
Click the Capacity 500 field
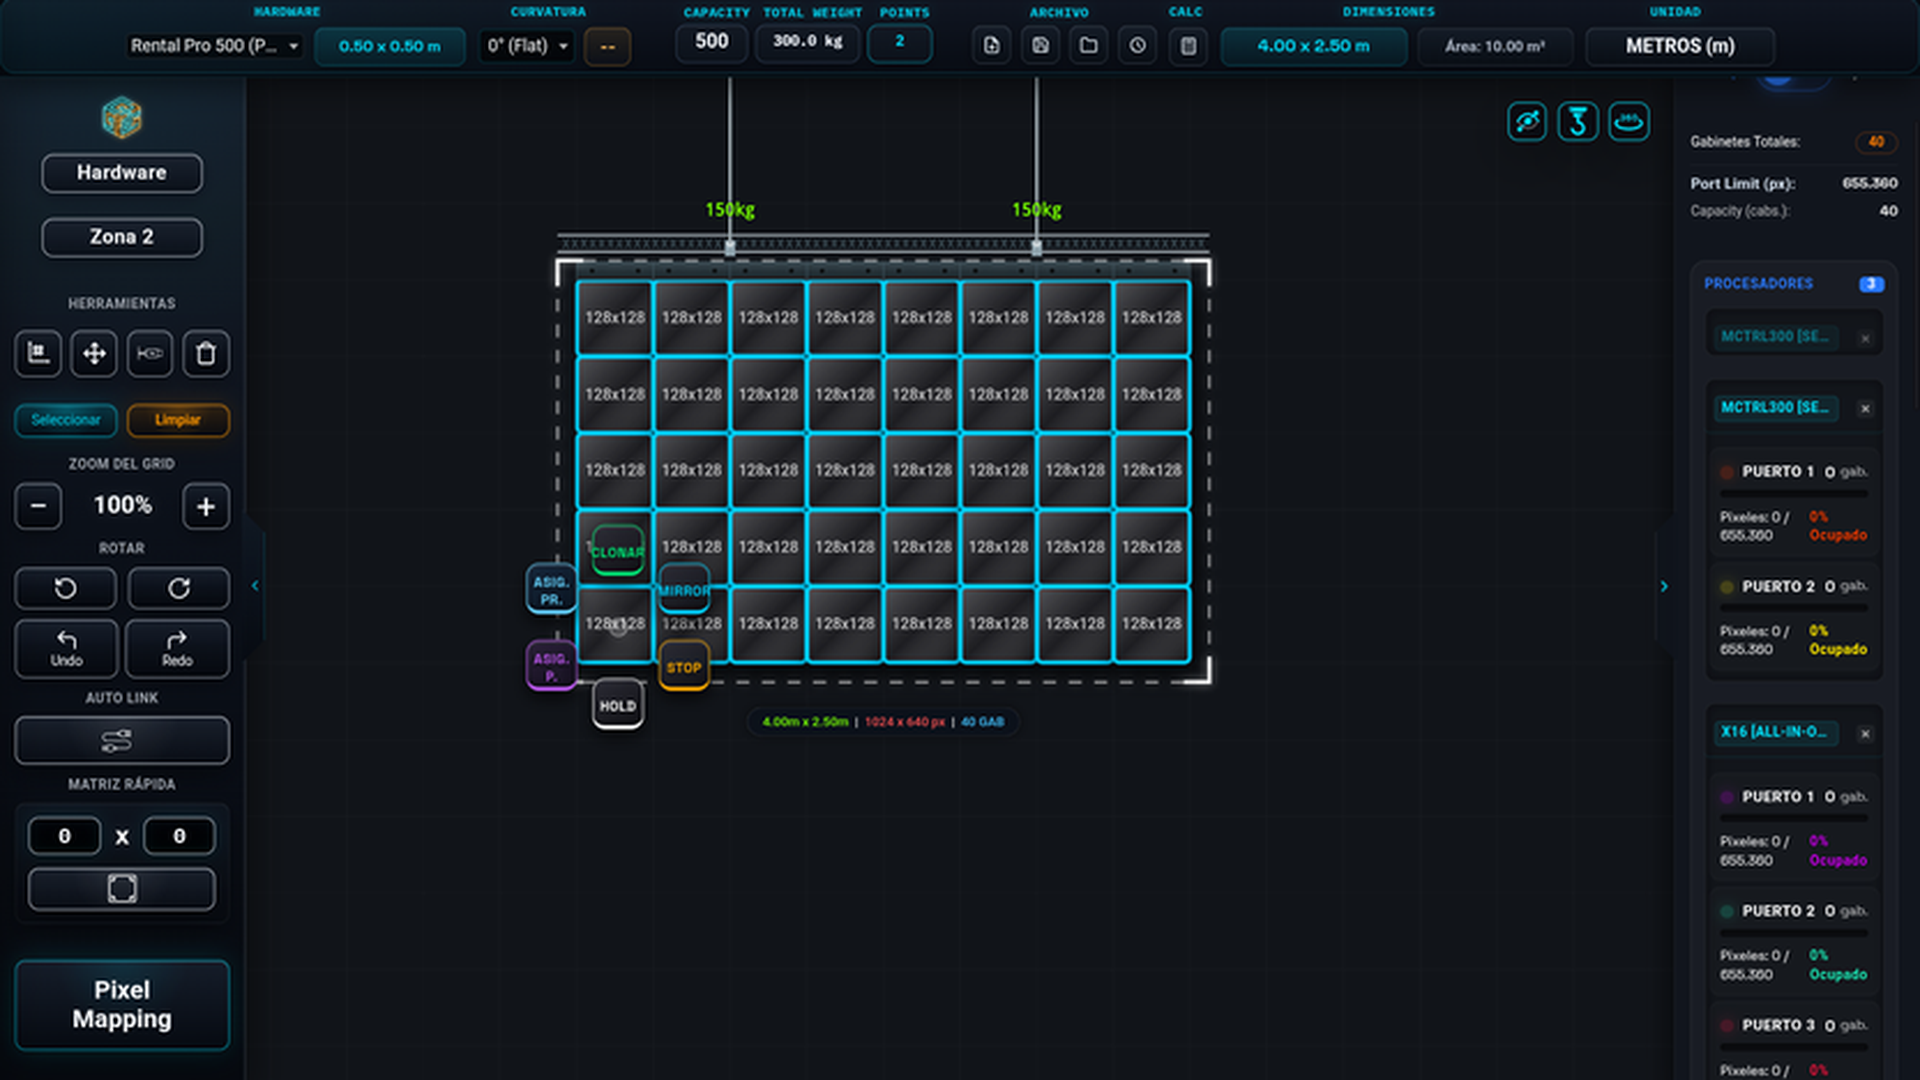[712, 42]
